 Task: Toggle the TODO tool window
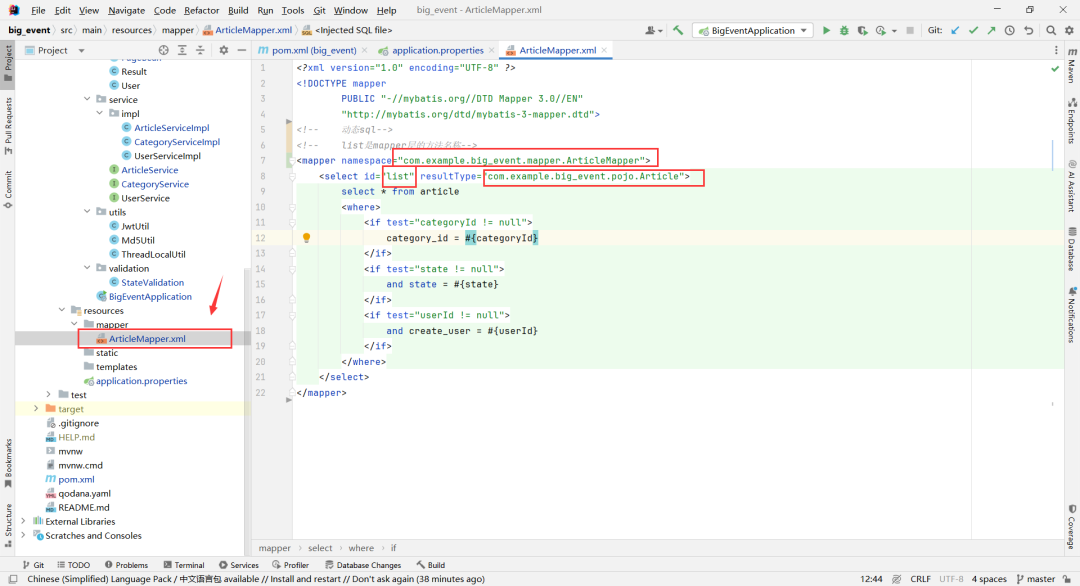point(74,564)
